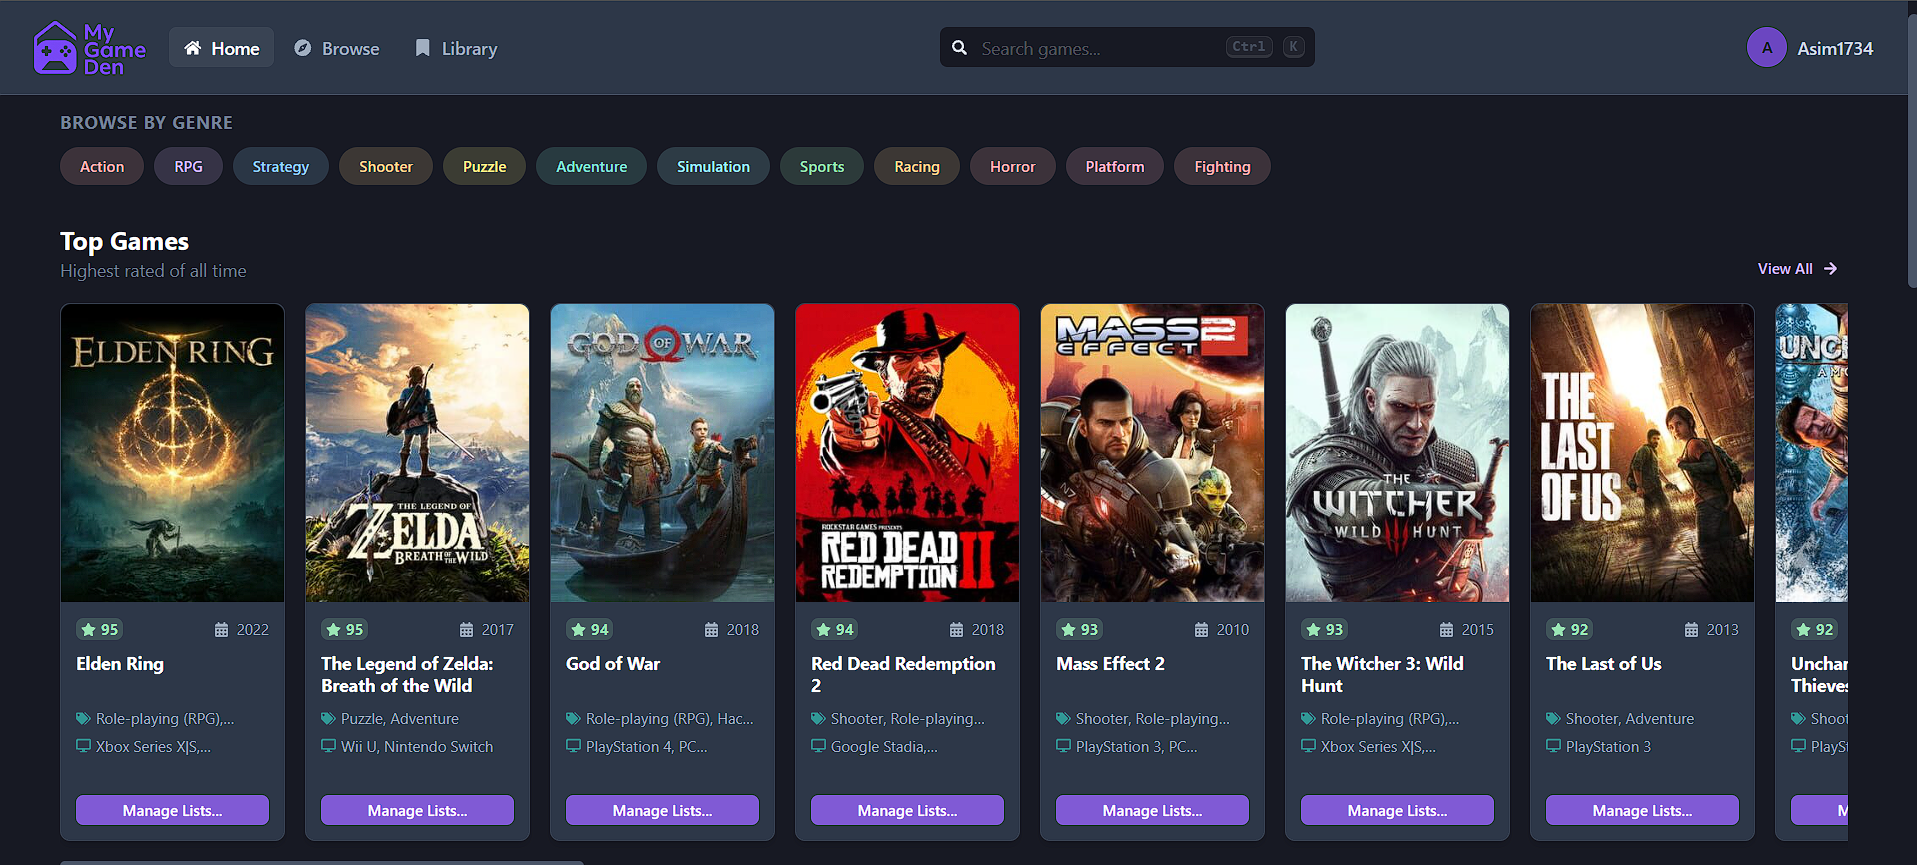Choose the Adventure genre
Viewport: 1917px width, 865px height.
point(592,167)
